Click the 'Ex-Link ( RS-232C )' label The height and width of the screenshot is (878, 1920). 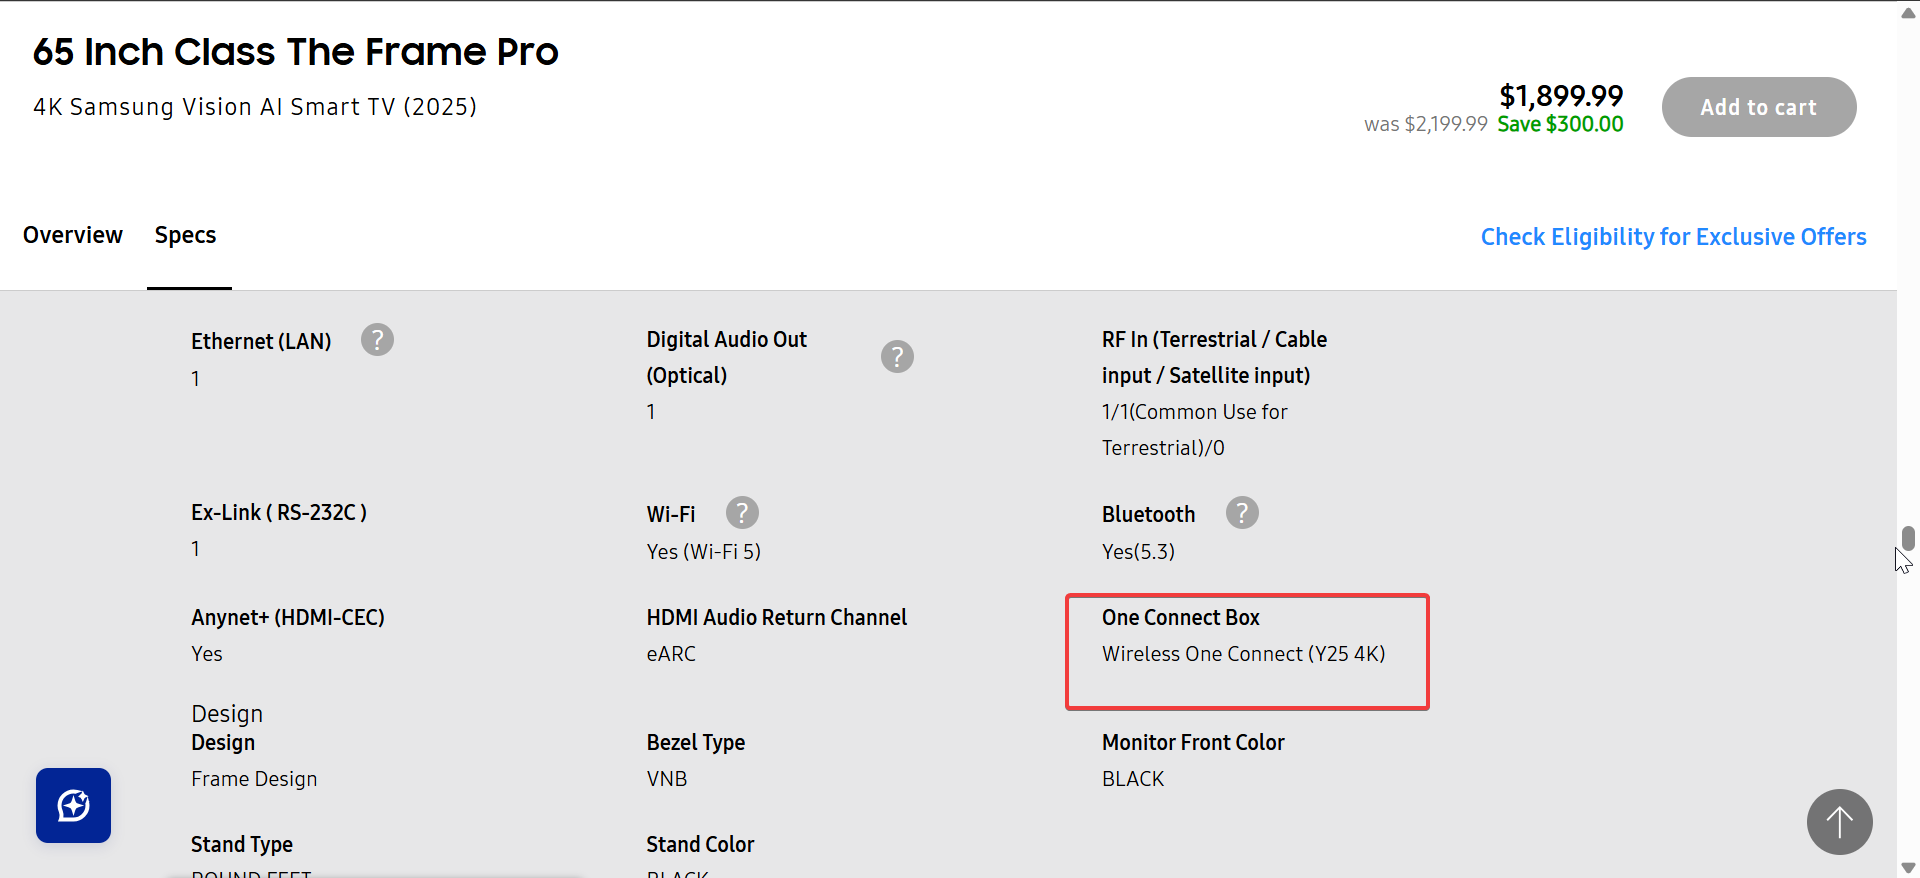(x=279, y=513)
